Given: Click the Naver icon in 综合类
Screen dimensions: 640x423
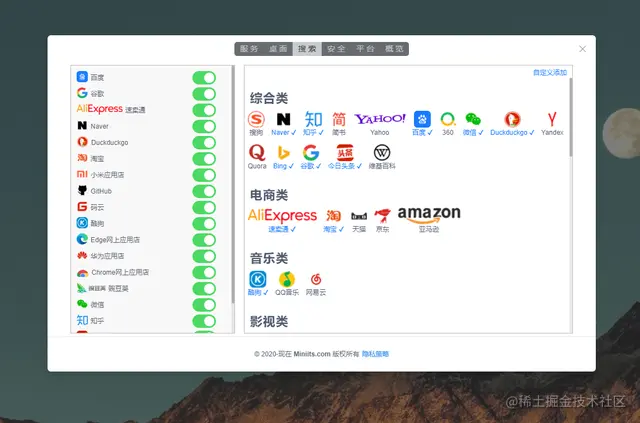Looking at the screenshot, I should pos(284,119).
